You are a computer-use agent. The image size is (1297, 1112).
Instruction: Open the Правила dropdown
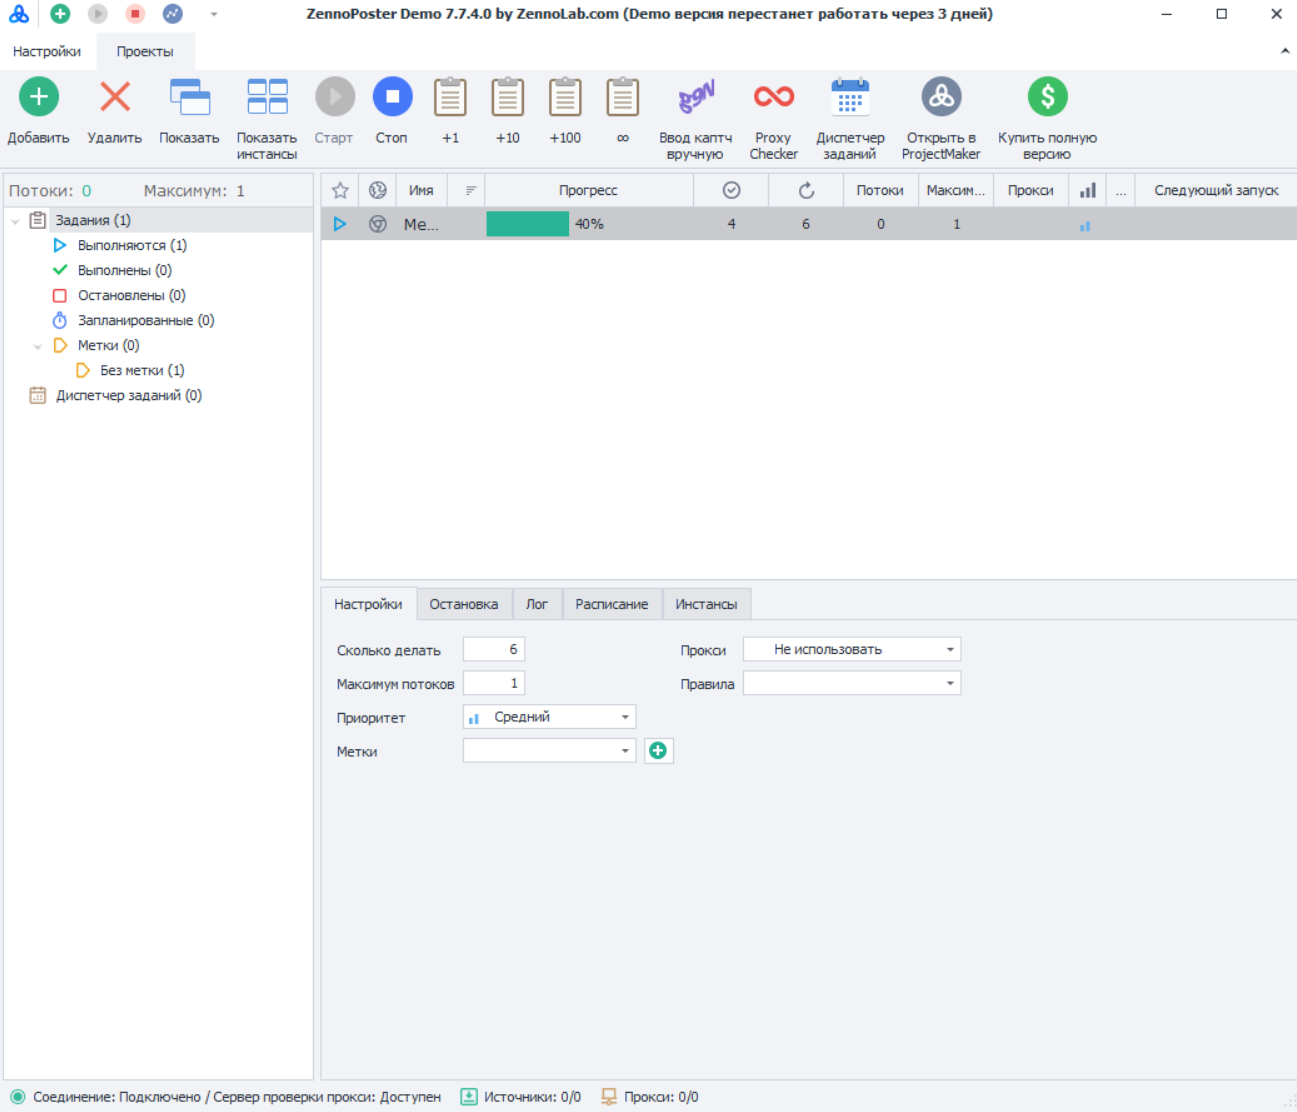pos(852,683)
